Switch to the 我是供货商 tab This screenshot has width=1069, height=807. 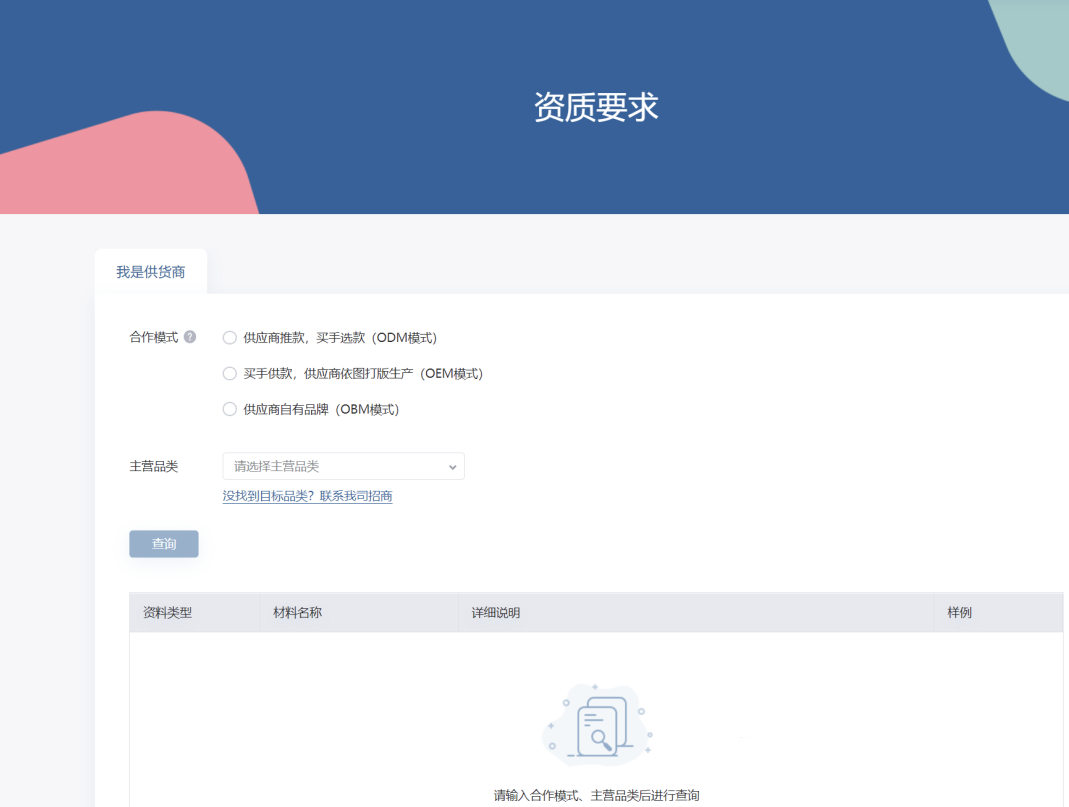pos(150,270)
